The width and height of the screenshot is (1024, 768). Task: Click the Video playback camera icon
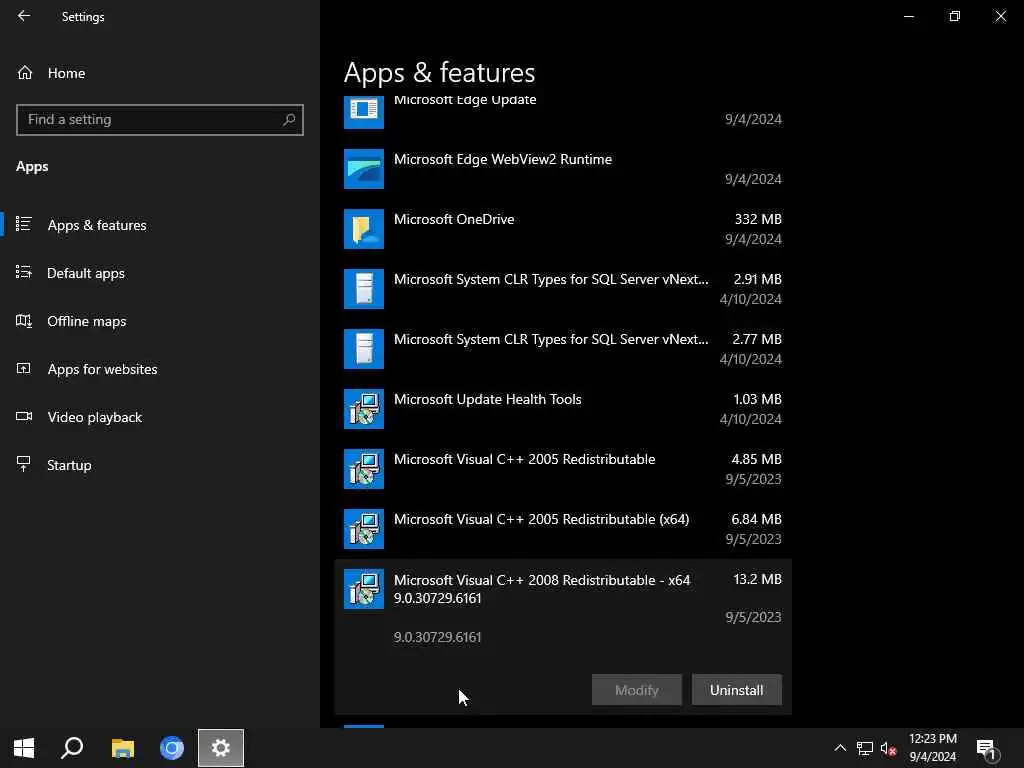pos(24,416)
